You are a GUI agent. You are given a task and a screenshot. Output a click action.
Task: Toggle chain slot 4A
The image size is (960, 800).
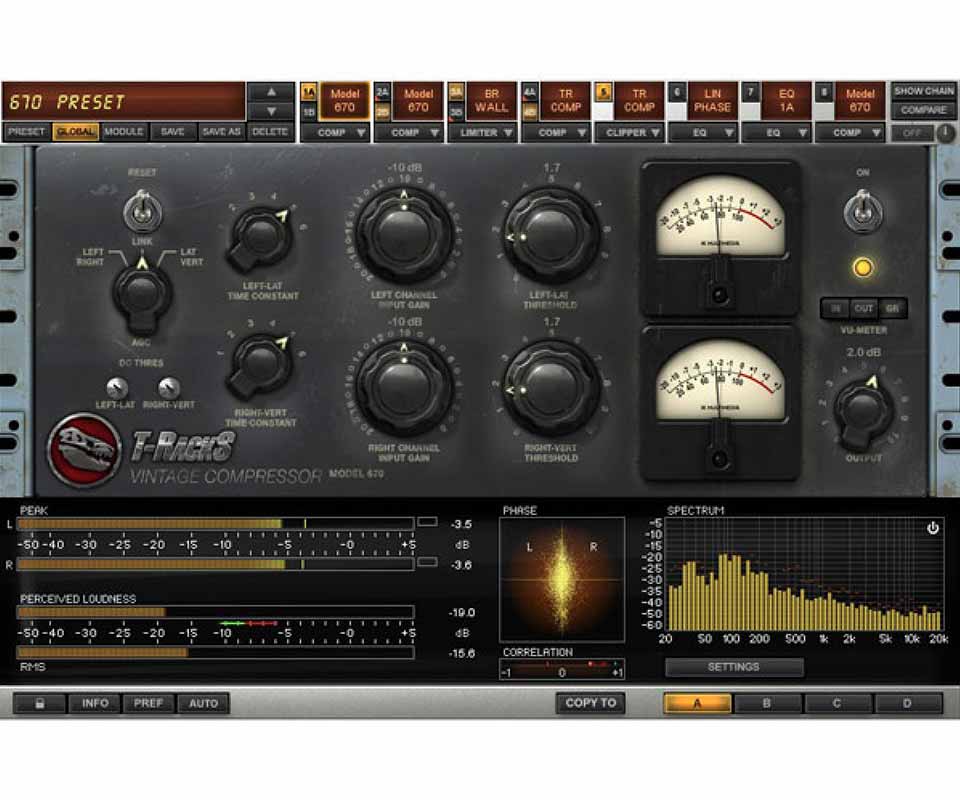(x=530, y=92)
